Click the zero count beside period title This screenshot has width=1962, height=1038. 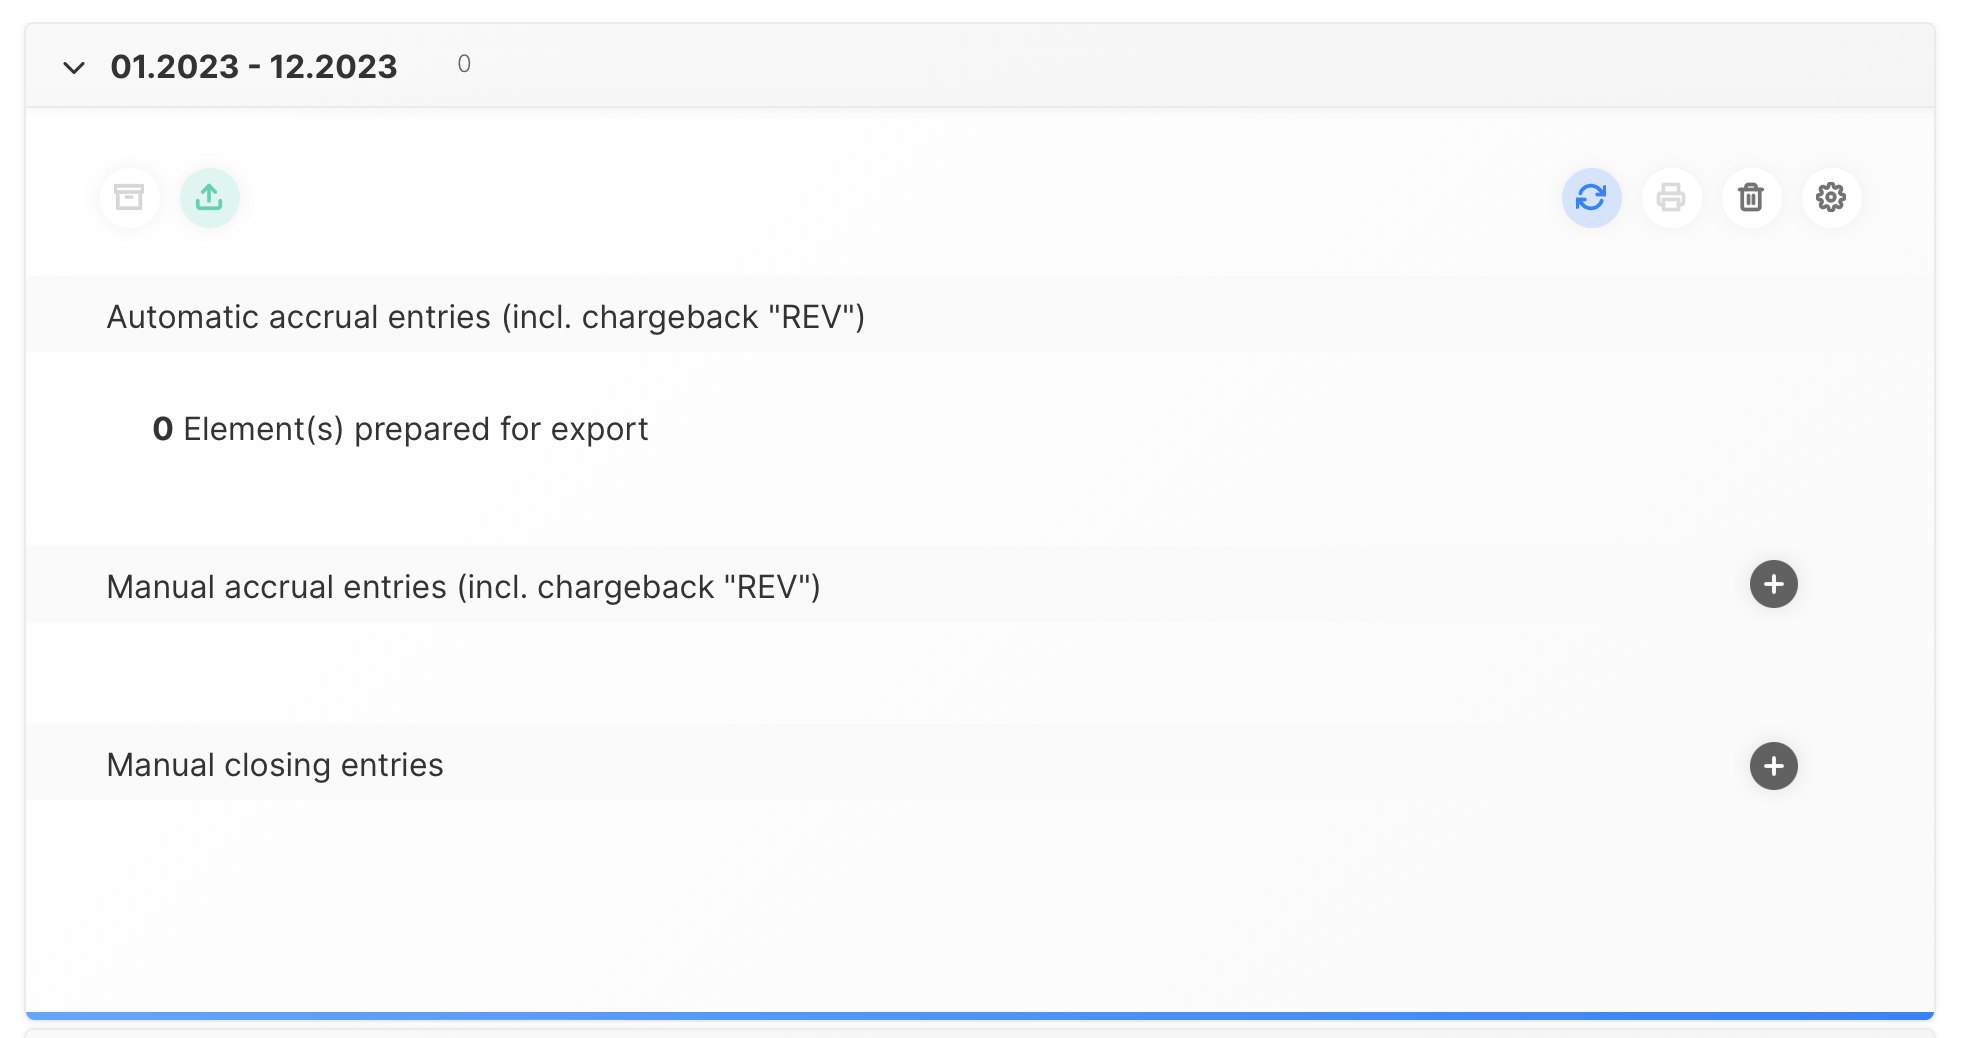(464, 64)
